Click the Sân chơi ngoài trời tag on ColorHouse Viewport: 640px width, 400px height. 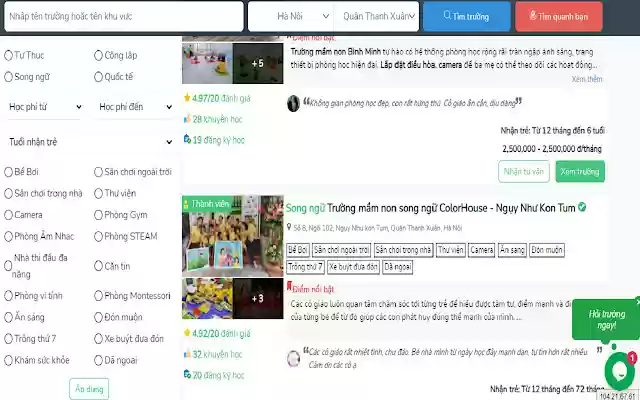tap(341, 250)
